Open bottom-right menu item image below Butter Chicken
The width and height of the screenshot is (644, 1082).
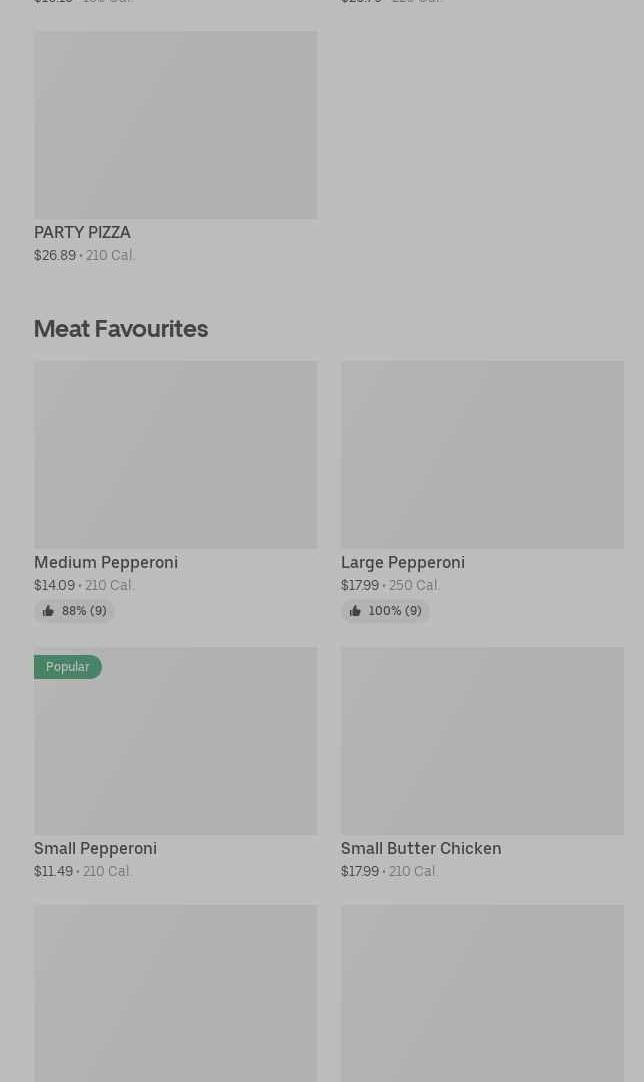click(x=482, y=994)
